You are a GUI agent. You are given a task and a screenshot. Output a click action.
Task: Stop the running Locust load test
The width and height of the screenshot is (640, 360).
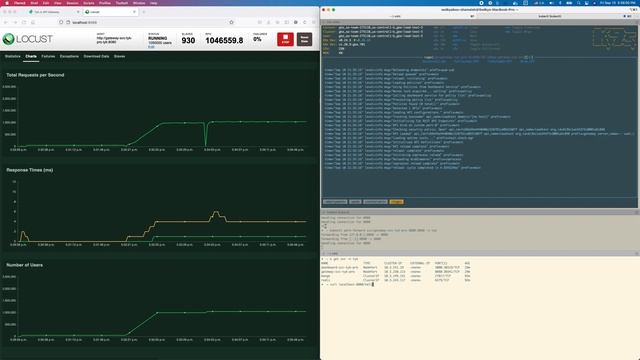(x=285, y=39)
